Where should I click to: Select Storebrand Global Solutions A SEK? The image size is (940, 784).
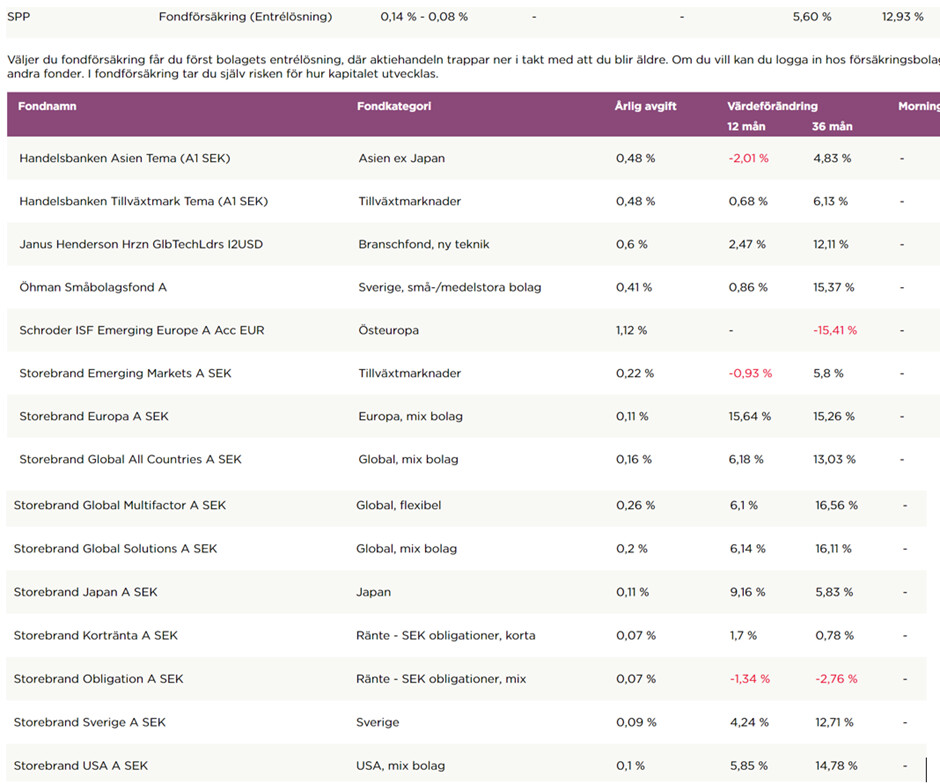click(115, 548)
